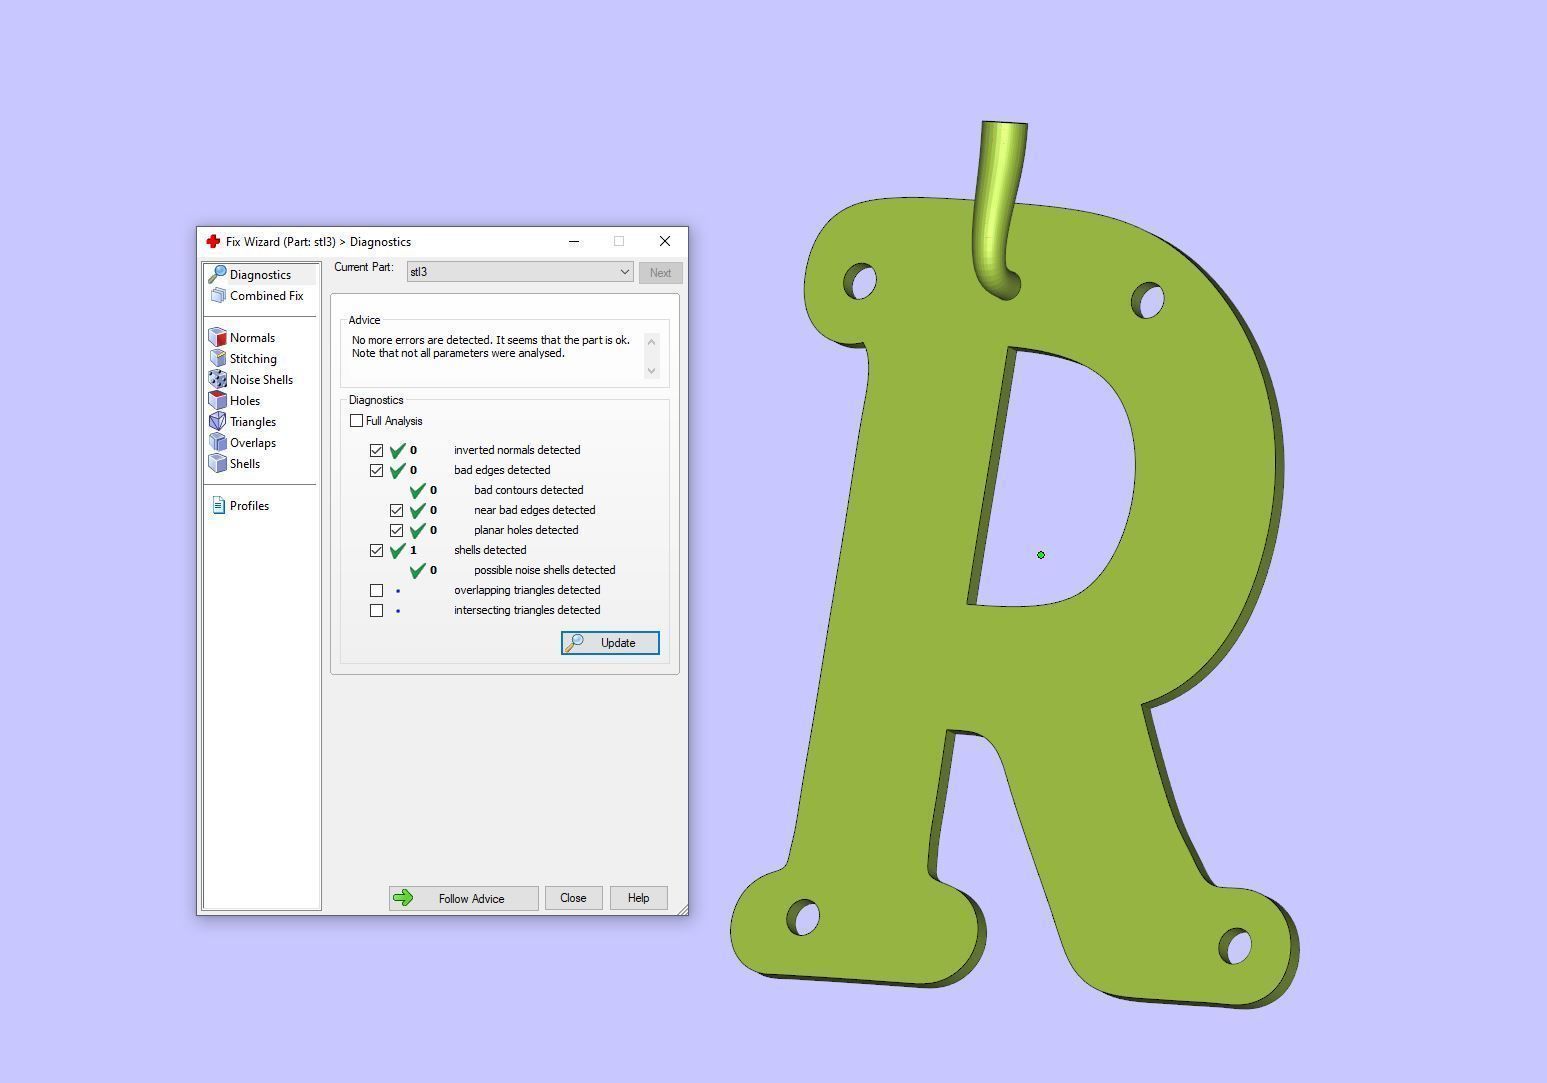Click the dialog resize grip corner
This screenshot has height=1083, width=1547.
click(x=682, y=909)
